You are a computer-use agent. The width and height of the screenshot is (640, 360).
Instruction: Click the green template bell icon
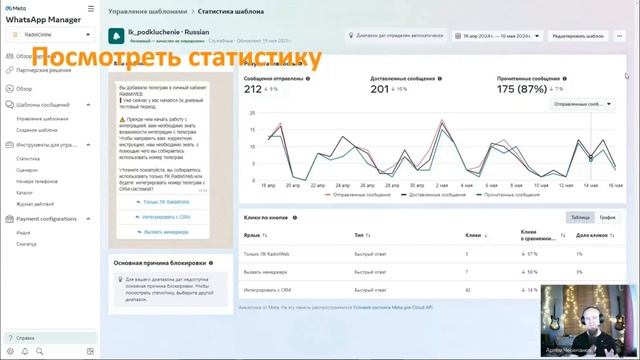(x=116, y=36)
